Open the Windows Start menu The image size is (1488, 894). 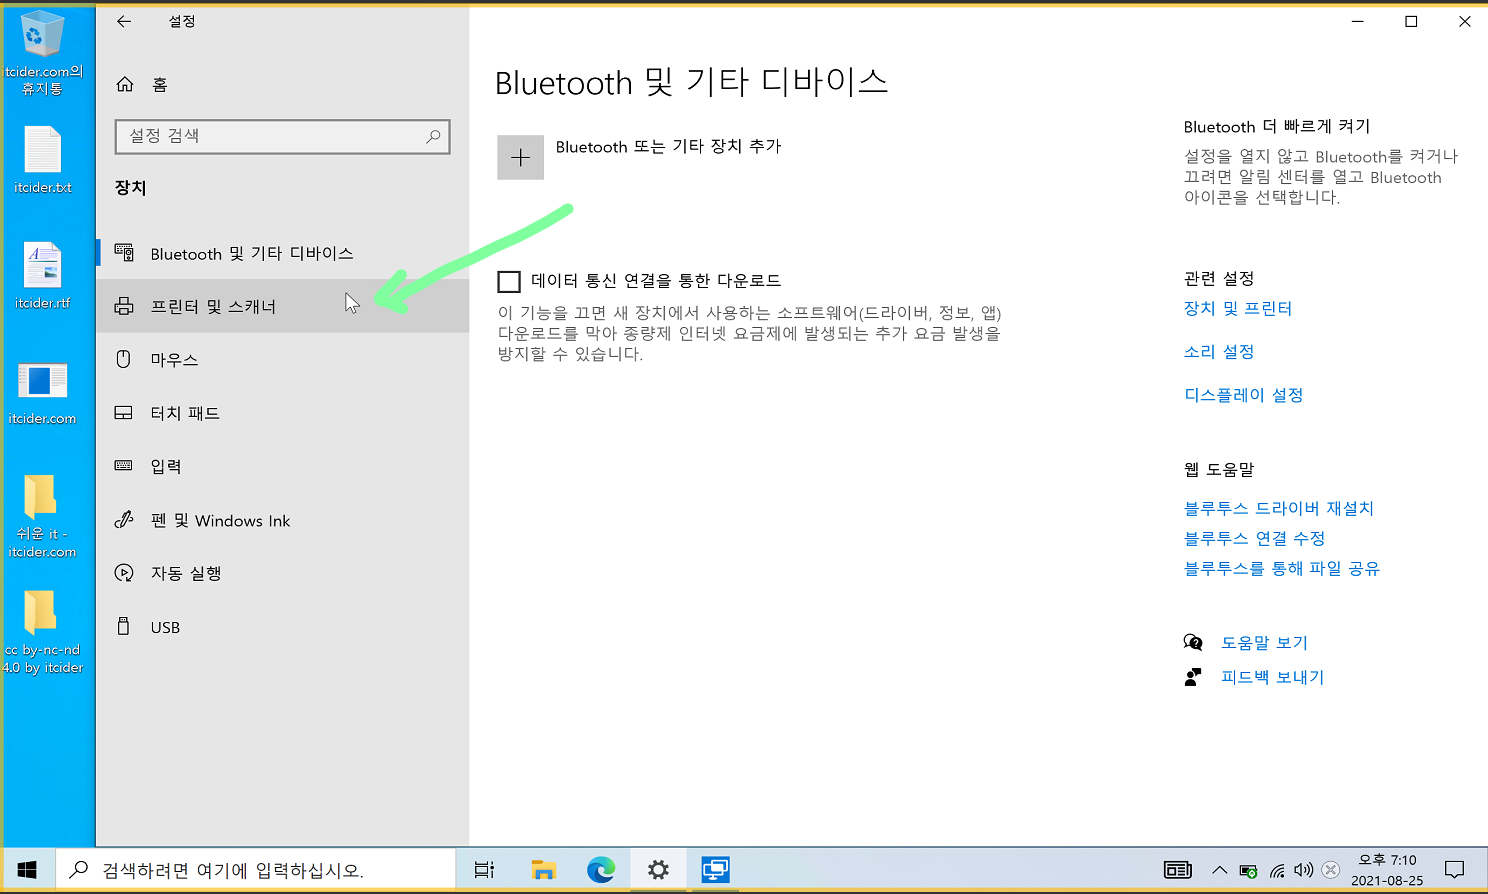(x=28, y=870)
